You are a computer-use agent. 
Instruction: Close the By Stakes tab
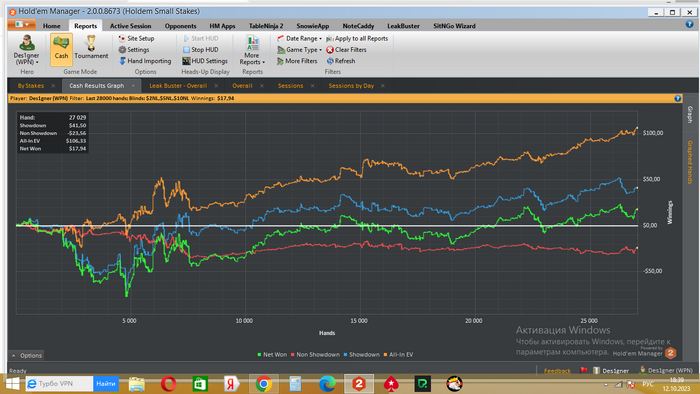(53, 86)
